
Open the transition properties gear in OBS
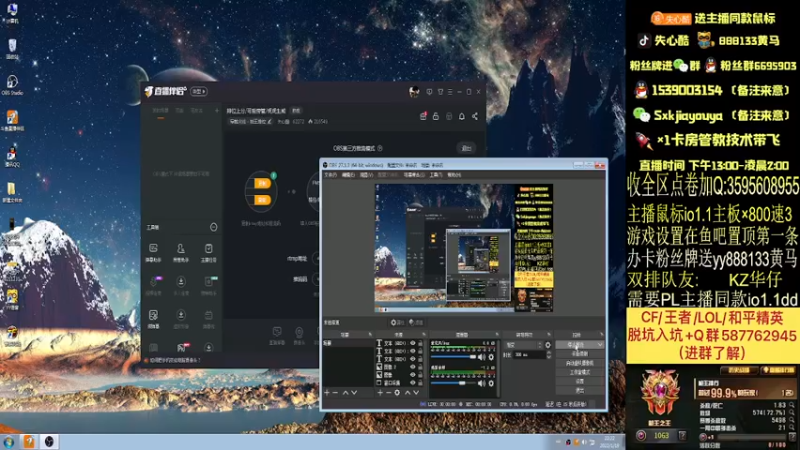coord(548,345)
